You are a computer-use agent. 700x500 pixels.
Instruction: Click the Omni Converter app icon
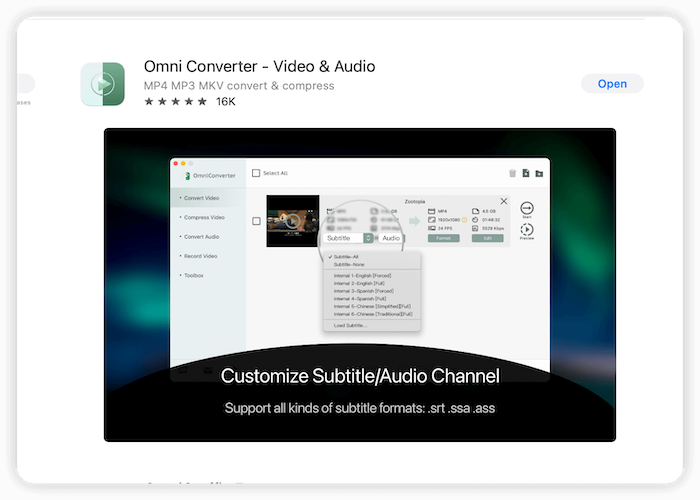point(103,84)
